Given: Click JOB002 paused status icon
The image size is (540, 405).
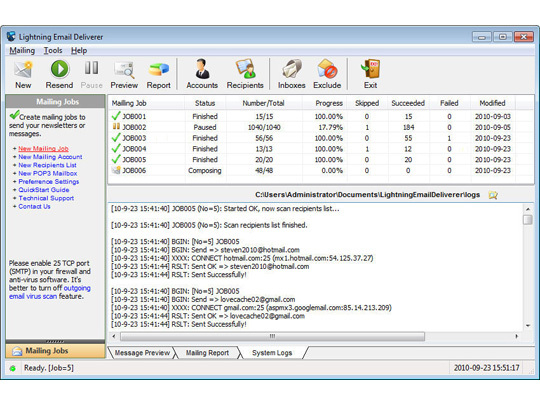Looking at the screenshot, I should click(116, 127).
